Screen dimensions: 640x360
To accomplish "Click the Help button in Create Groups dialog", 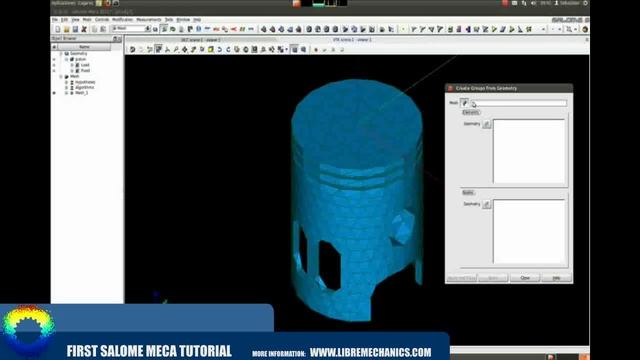I will 556,278.
